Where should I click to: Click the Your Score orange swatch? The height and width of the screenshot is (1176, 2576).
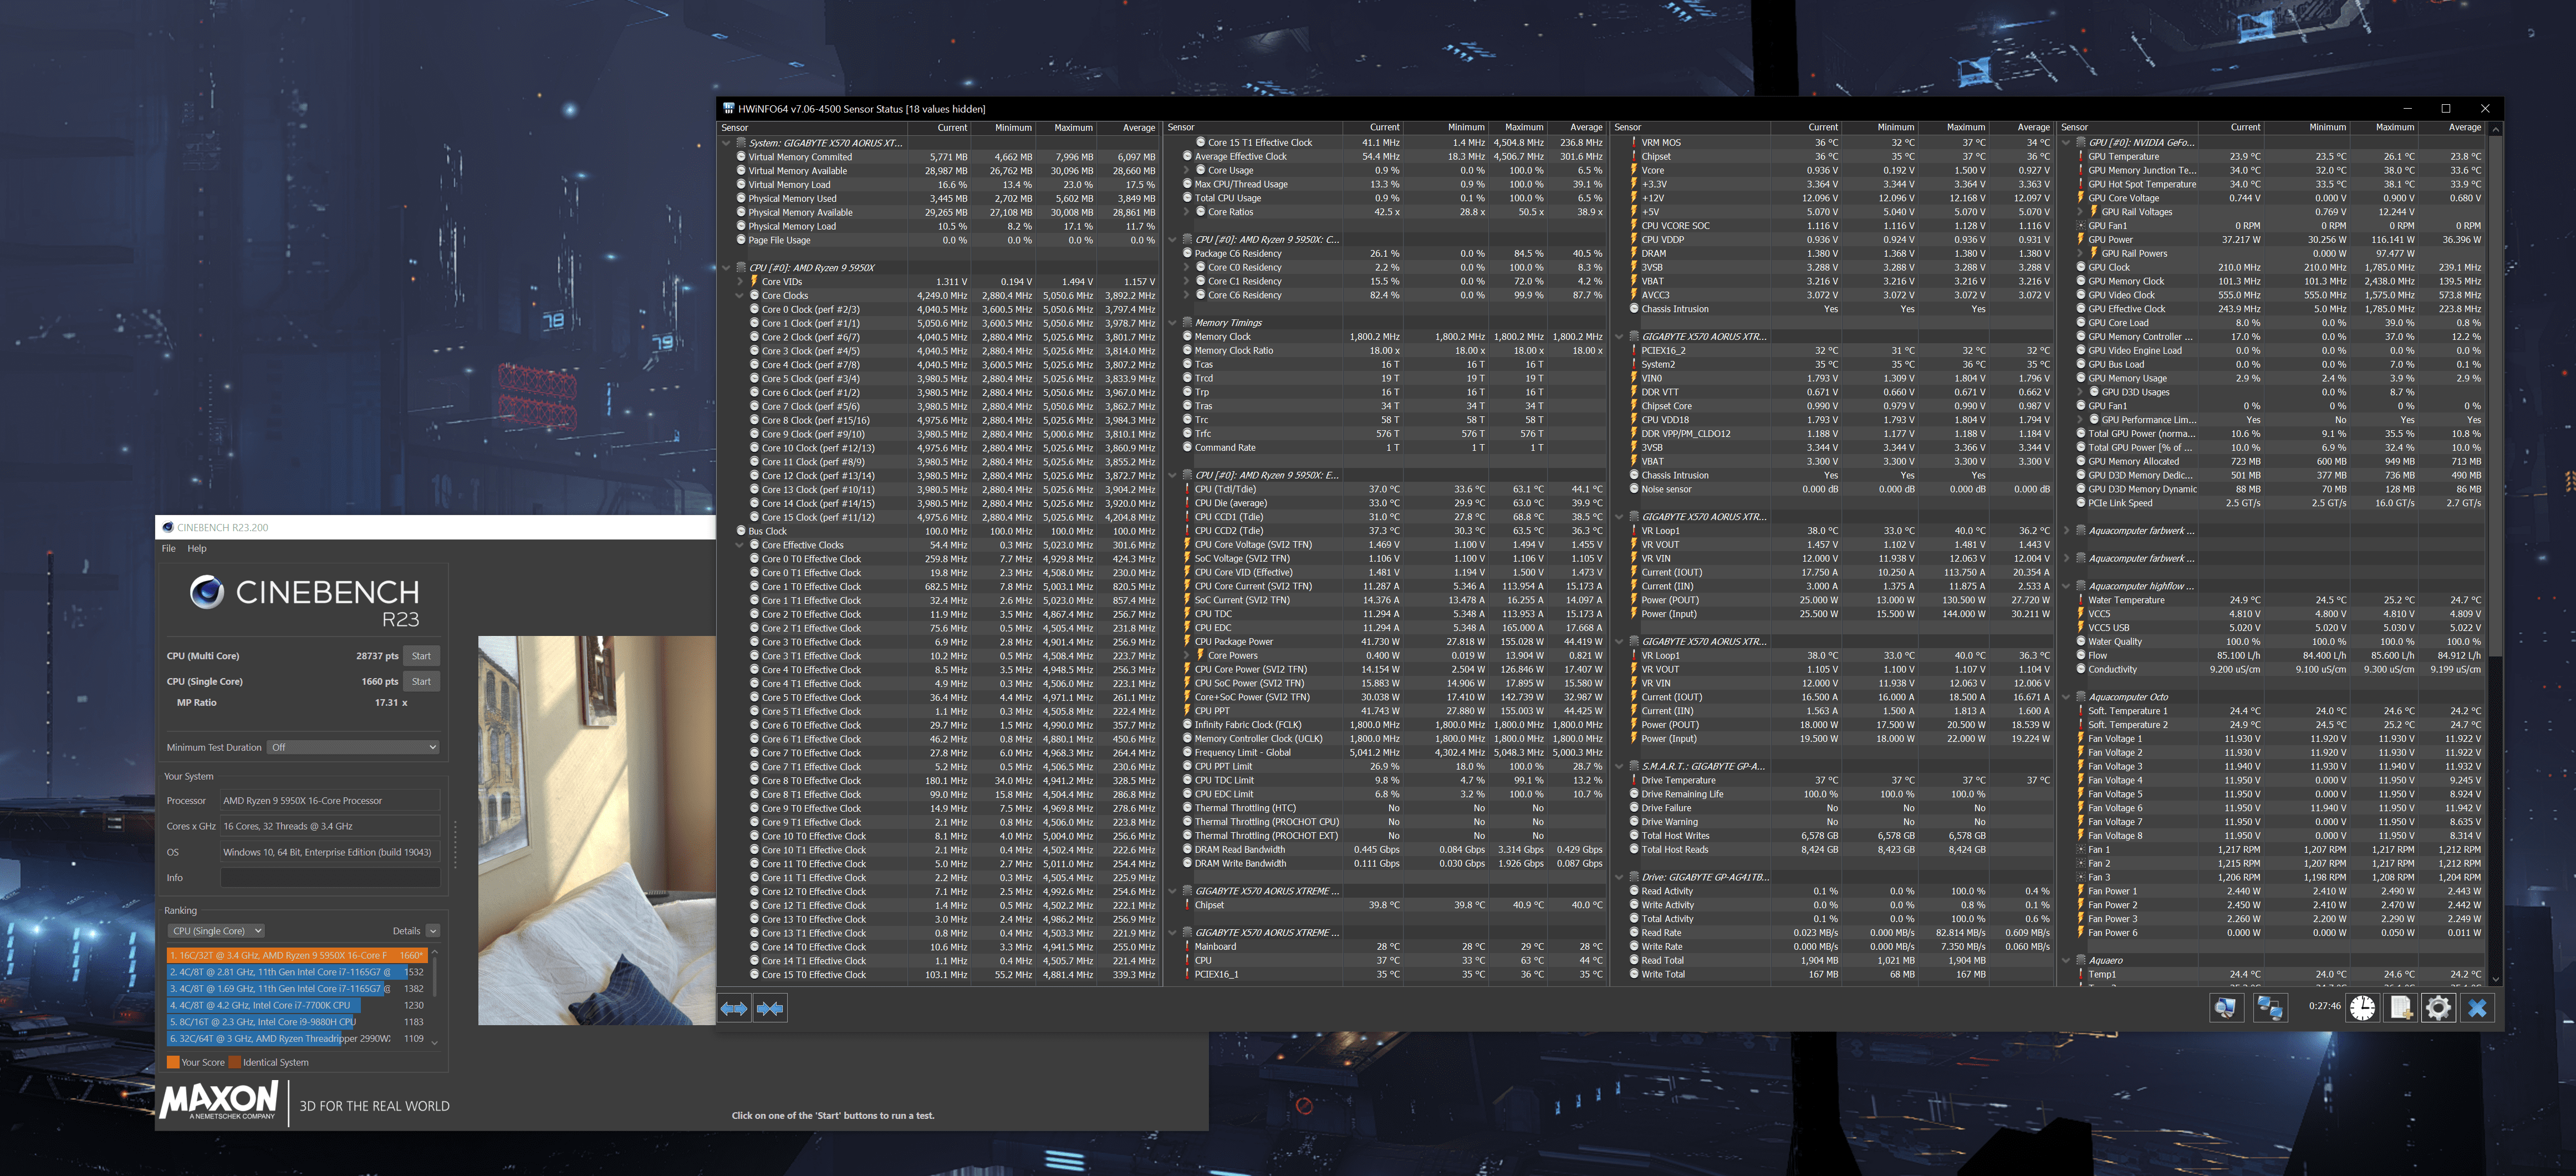tap(173, 1062)
